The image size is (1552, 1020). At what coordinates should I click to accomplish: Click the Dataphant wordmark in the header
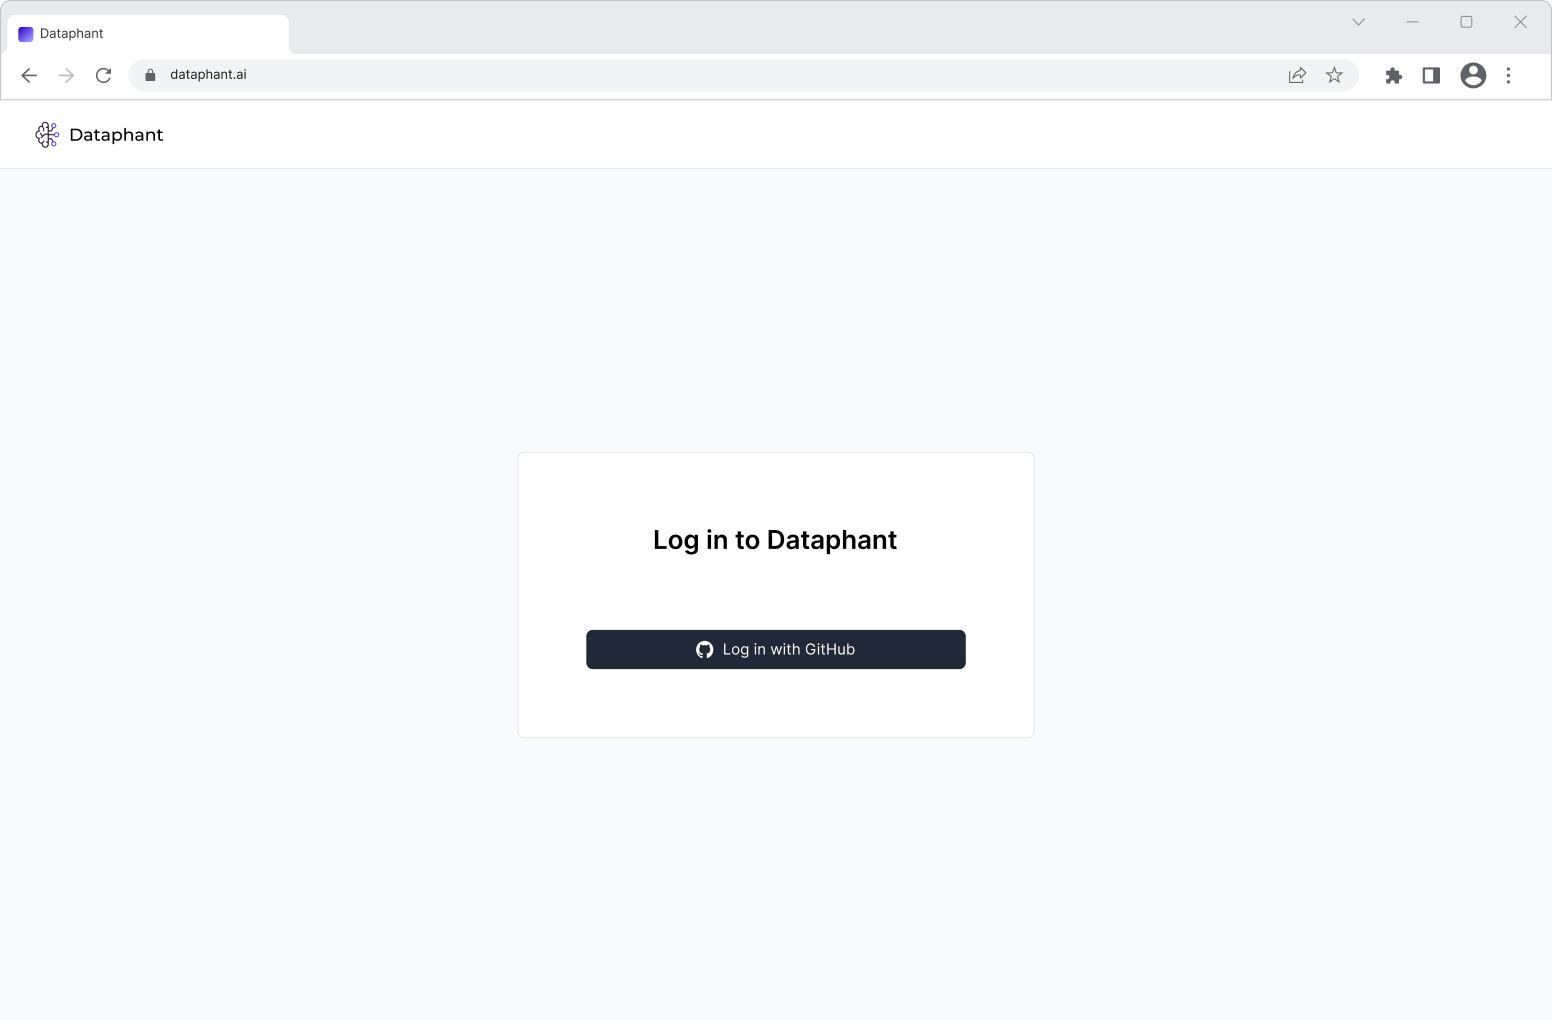coord(116,134)
